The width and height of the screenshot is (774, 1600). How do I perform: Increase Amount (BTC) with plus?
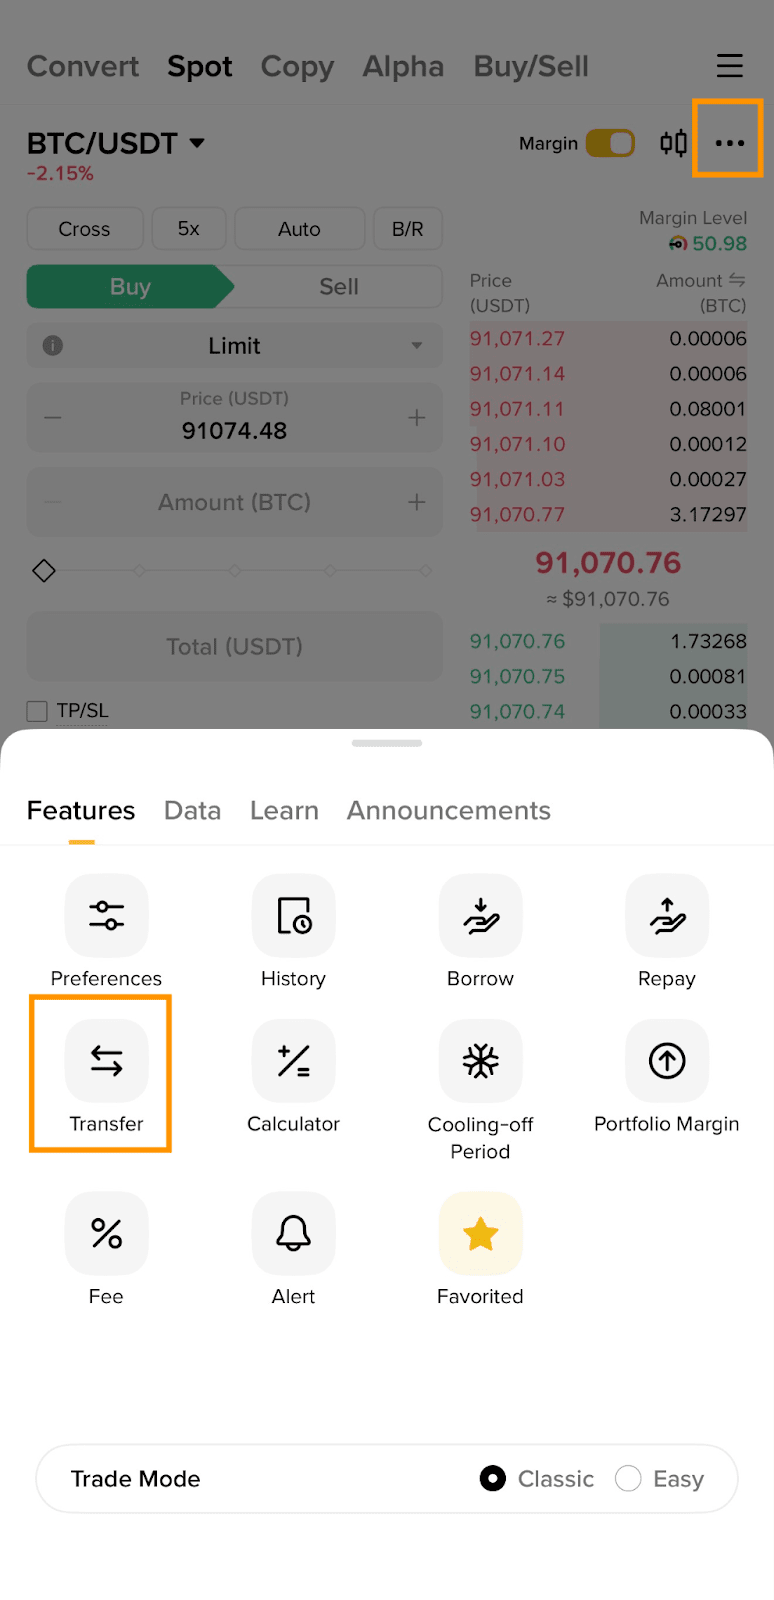417,502
